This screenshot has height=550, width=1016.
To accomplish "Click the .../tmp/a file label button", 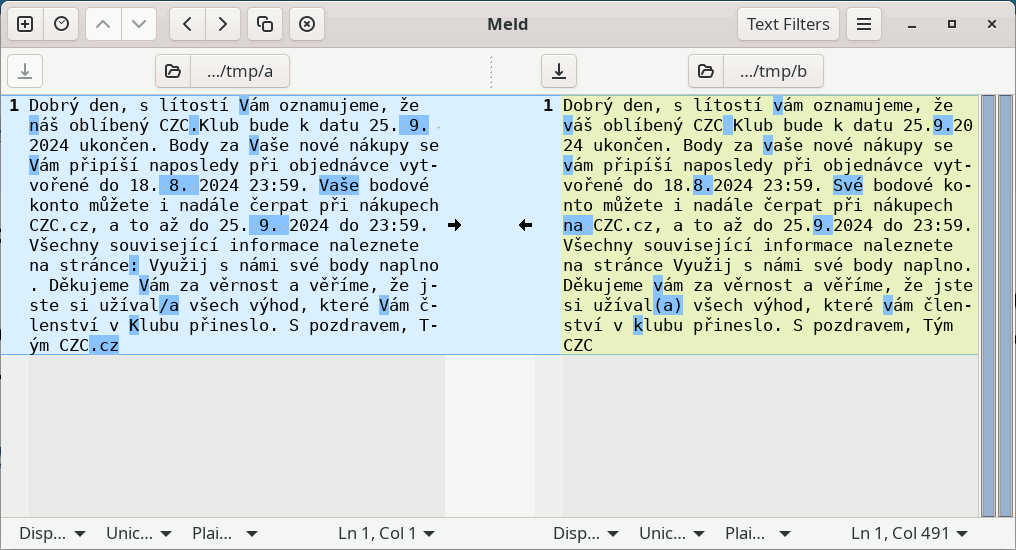I will click(240, 71).
